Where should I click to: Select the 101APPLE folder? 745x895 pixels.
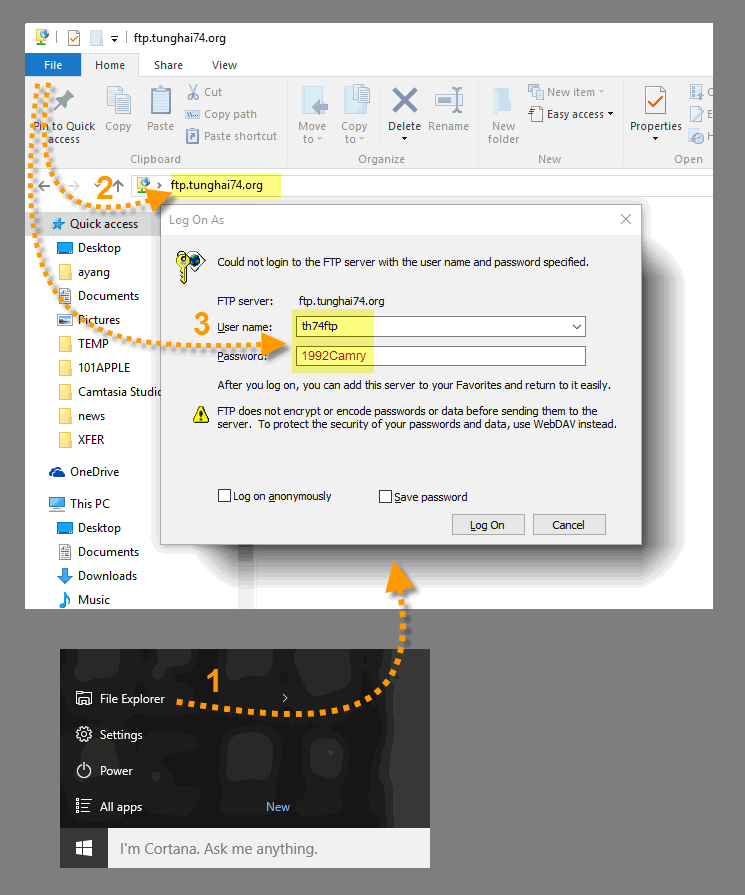(95, 368)
